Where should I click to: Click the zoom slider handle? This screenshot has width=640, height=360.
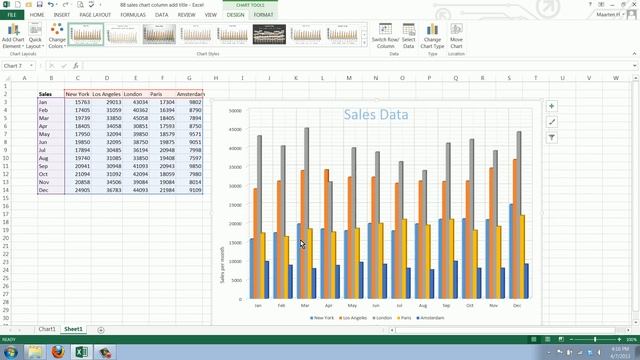(595, 339)
